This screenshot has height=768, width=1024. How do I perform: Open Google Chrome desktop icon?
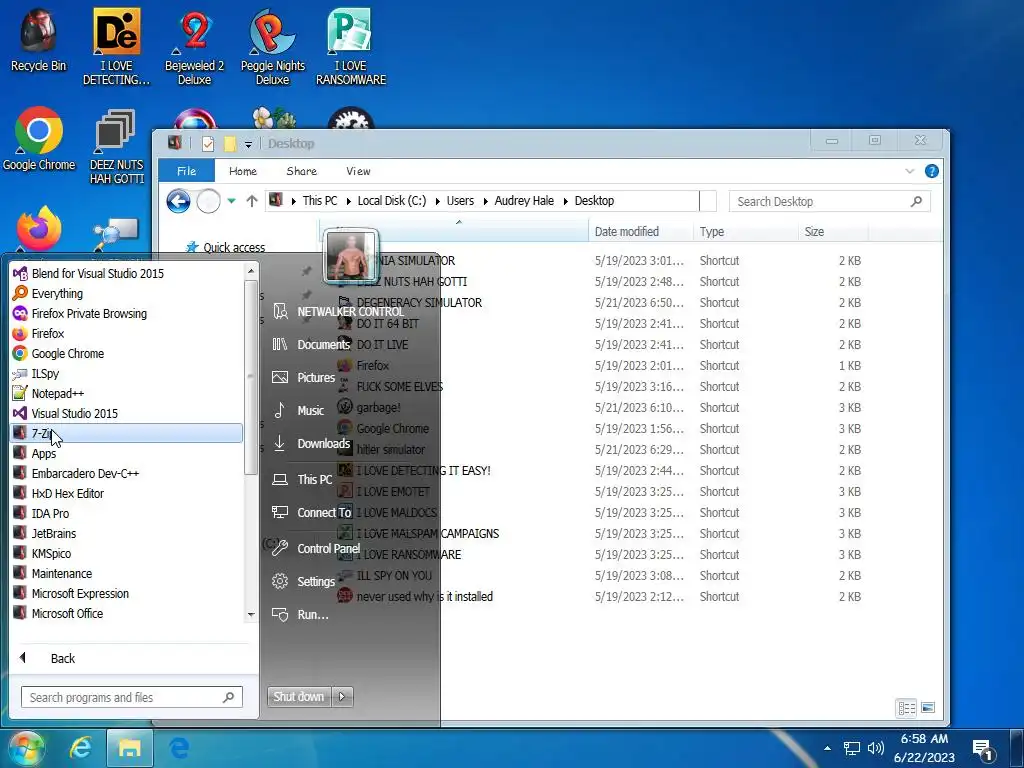click(39, 138)
